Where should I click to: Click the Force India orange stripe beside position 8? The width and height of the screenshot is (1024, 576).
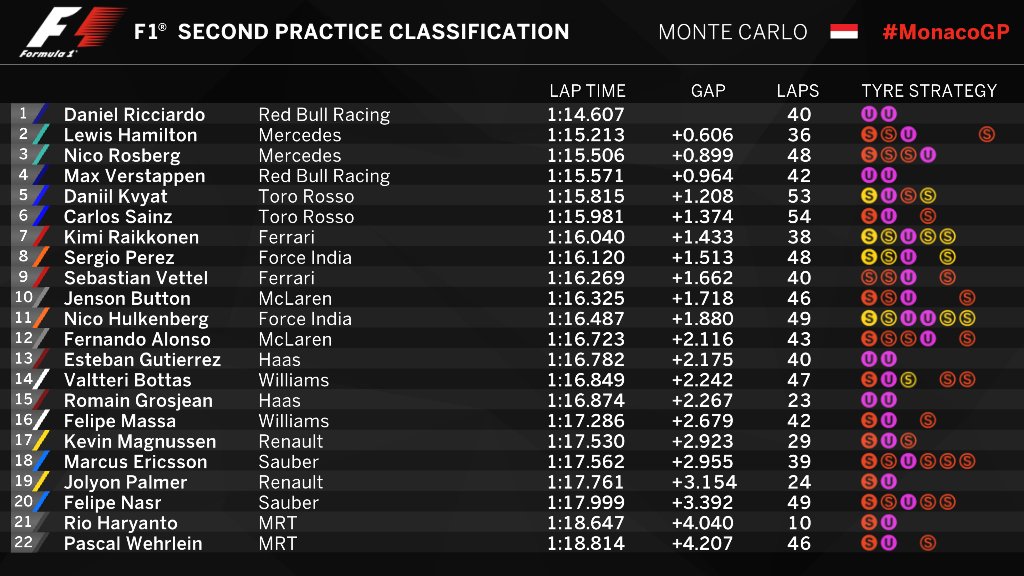click(40, 257)
